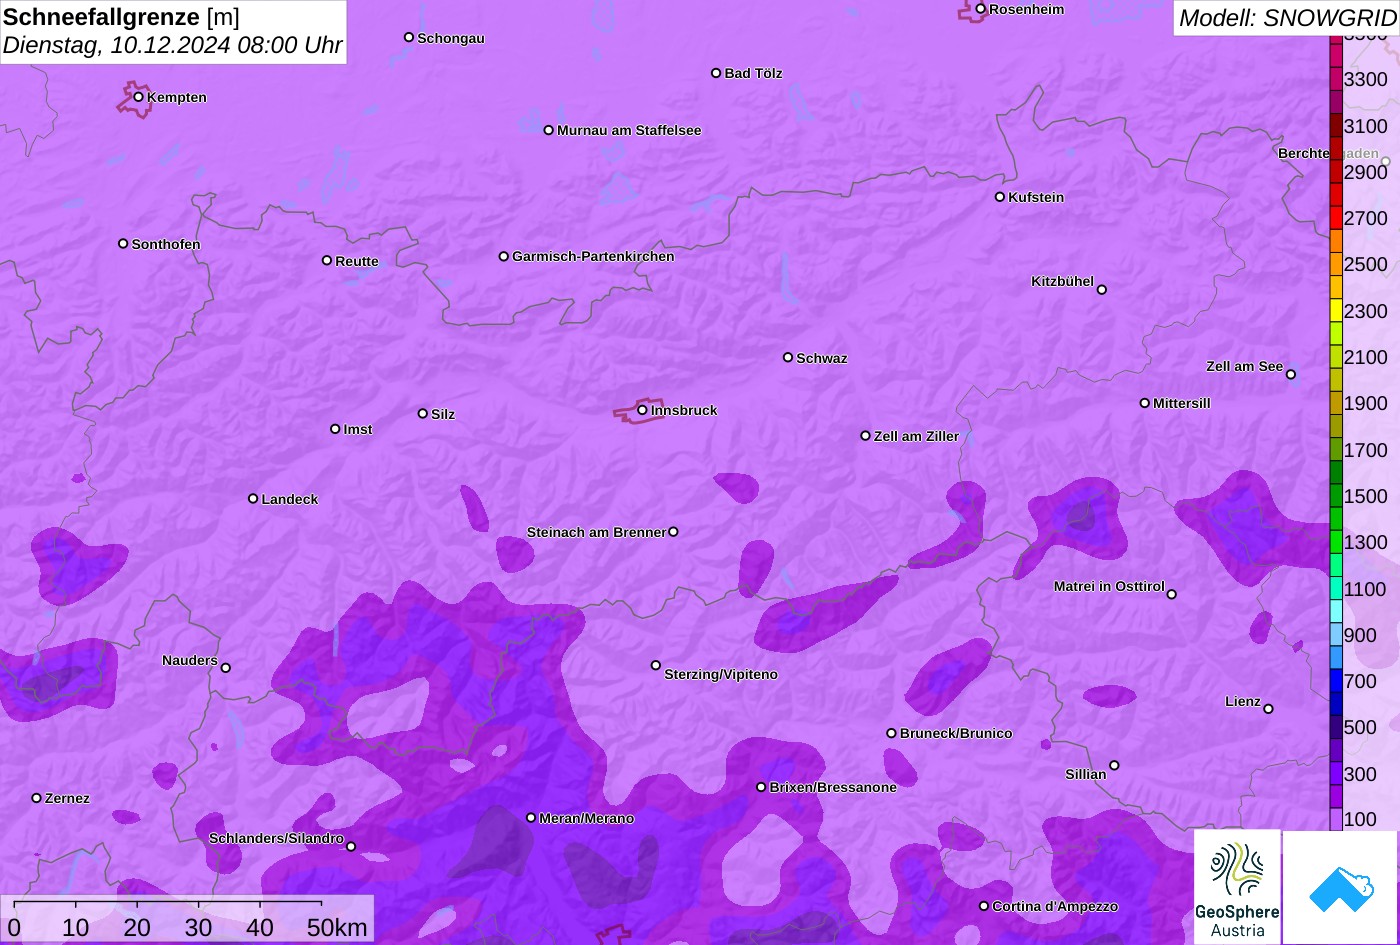Click the 'Bruneck/Brunico' label
1400x945 pixels.
coord(956,733)
